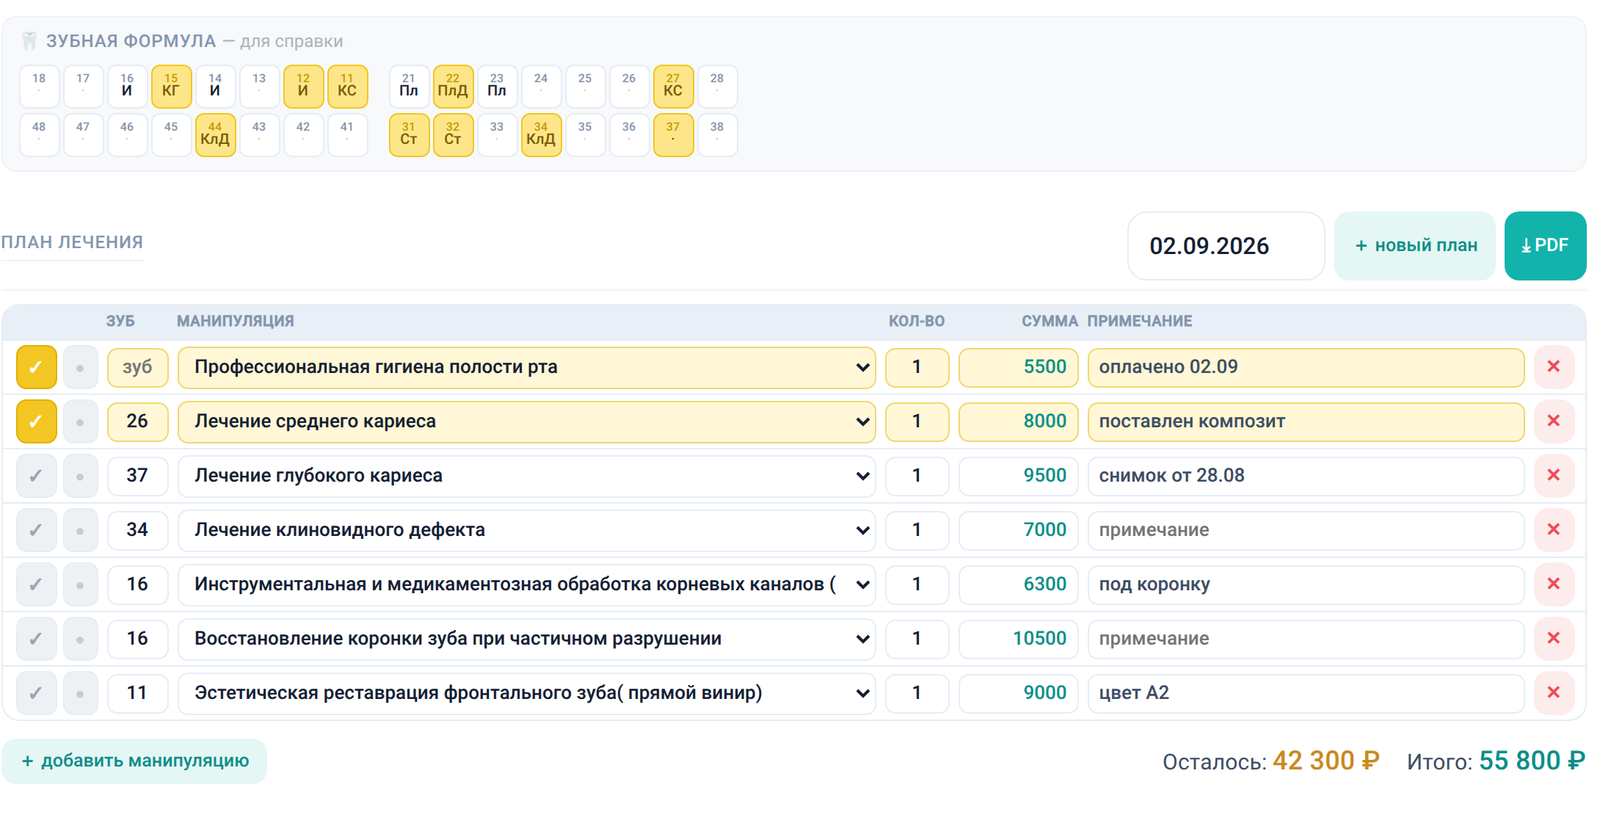Mark Эстетическая реставрация as done
The width and height of the screenshot is (1600, 837).
pyautogui.click(x=36, y=693)
